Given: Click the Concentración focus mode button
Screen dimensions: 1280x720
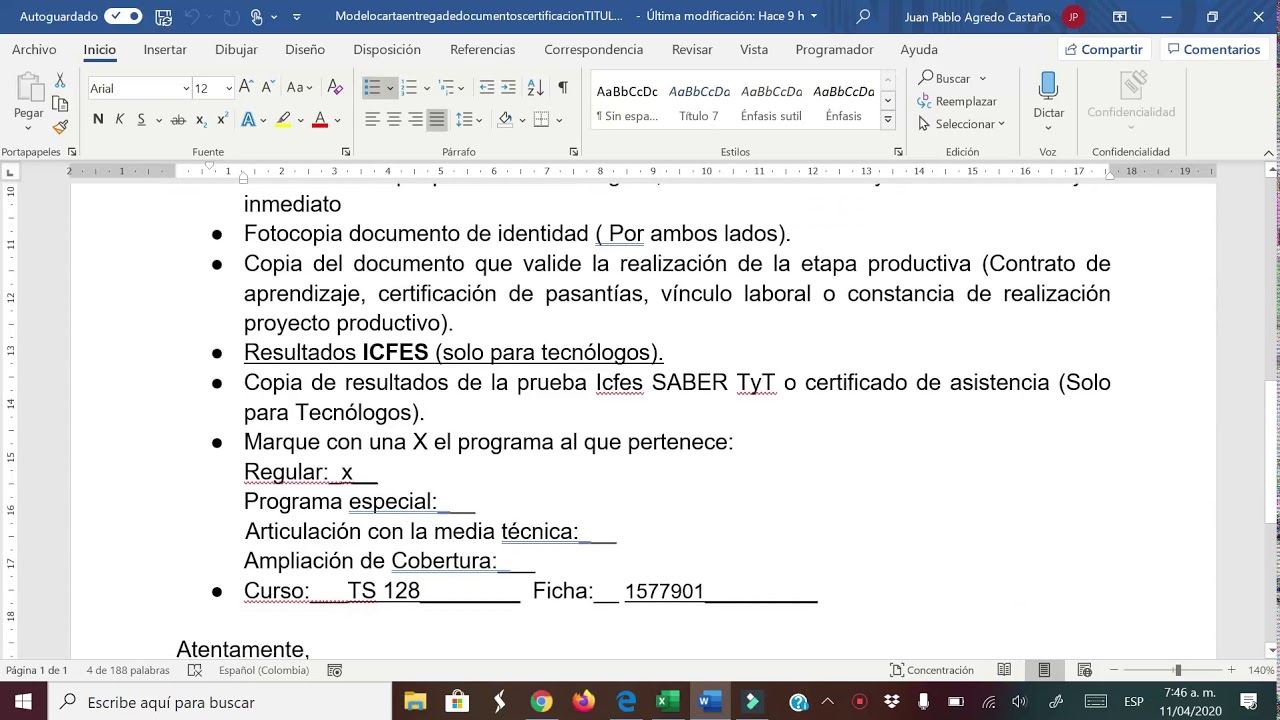Looking at the screenshot, I should click(x=932, y=670).
